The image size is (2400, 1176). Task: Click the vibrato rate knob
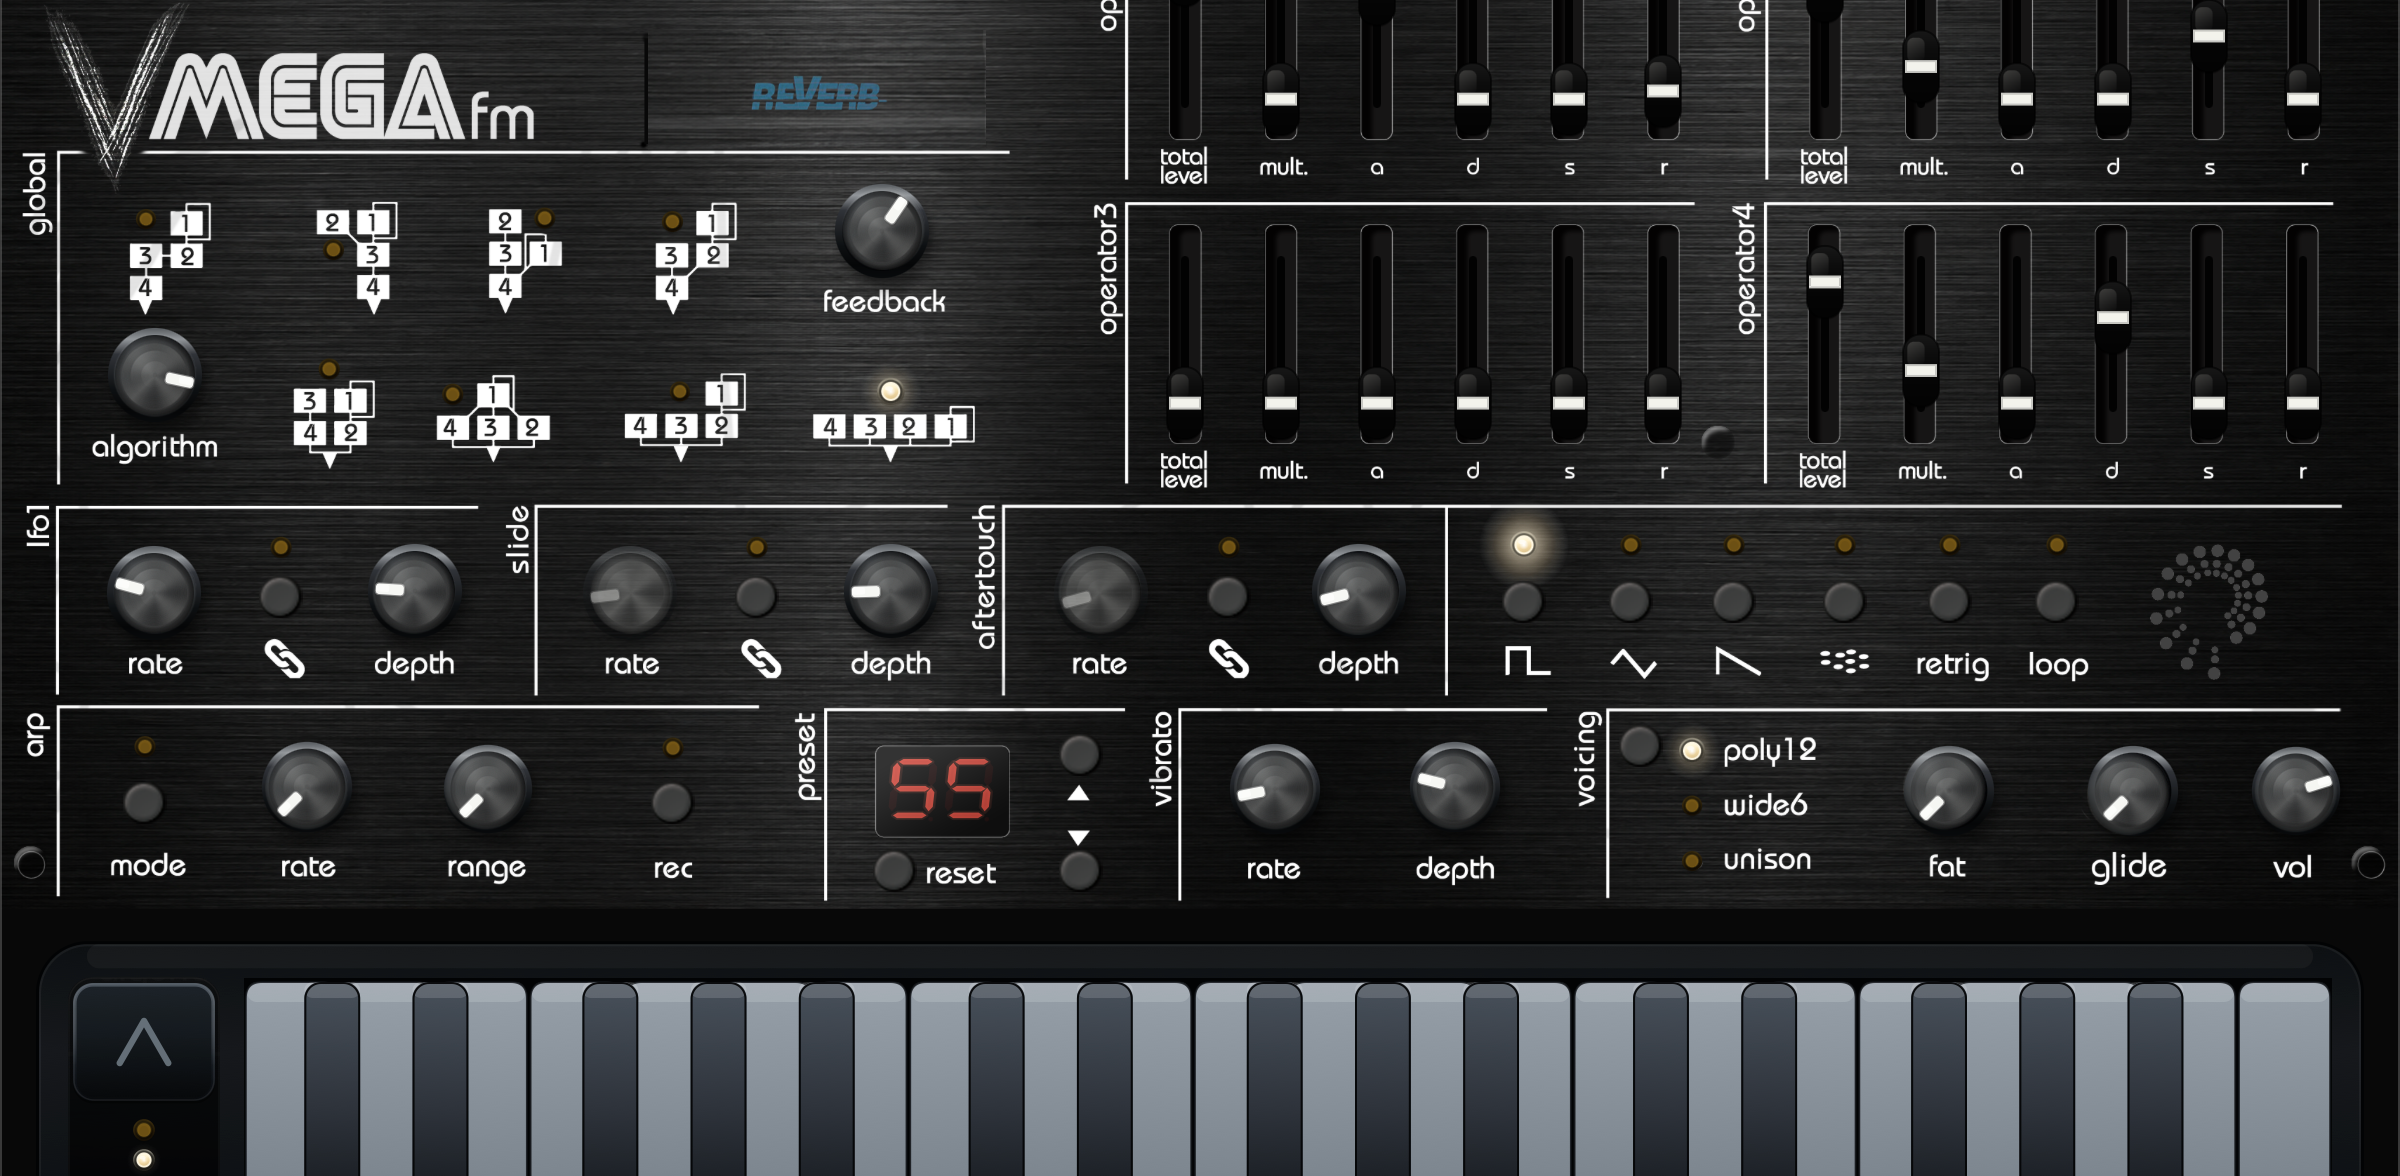(1274, 788)
